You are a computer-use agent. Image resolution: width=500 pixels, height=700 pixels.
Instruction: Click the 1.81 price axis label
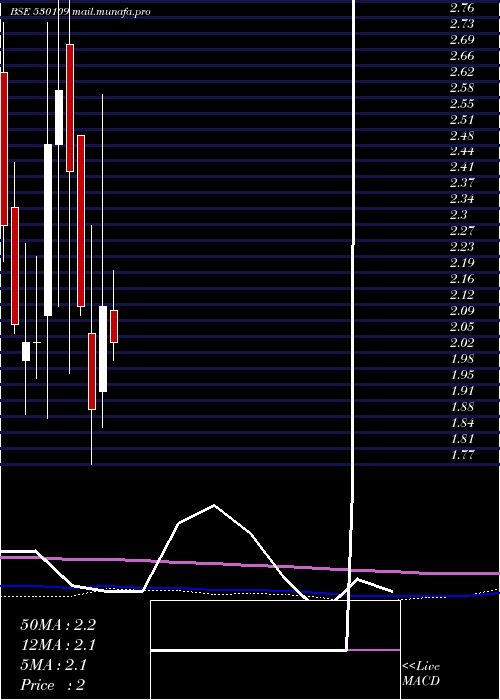[x=462, y=438]
